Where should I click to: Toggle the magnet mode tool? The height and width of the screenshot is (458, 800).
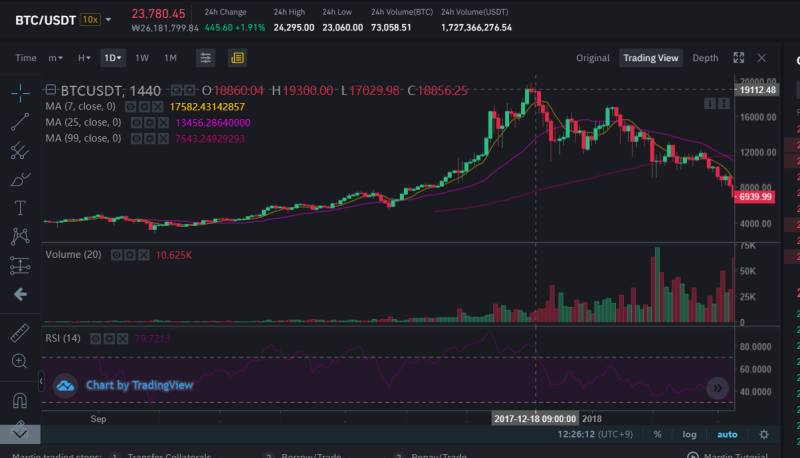click(x=20, y=400)
